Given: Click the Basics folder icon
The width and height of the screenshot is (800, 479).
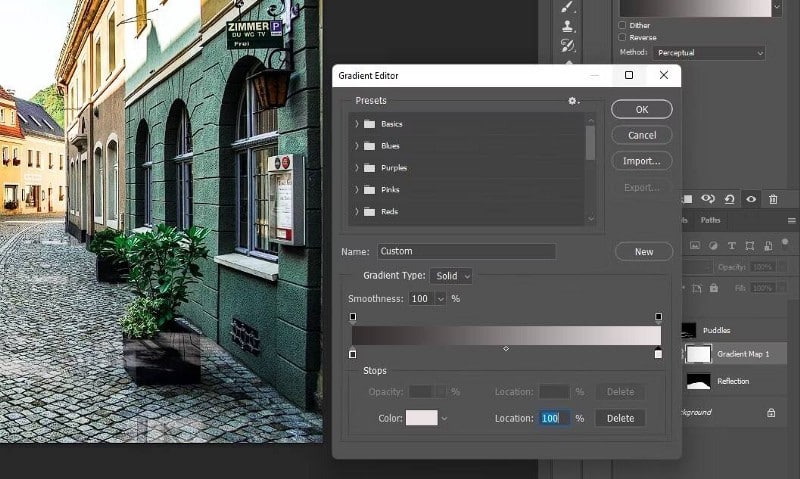Looking at the screenshot, I should [x=369, y=124].
